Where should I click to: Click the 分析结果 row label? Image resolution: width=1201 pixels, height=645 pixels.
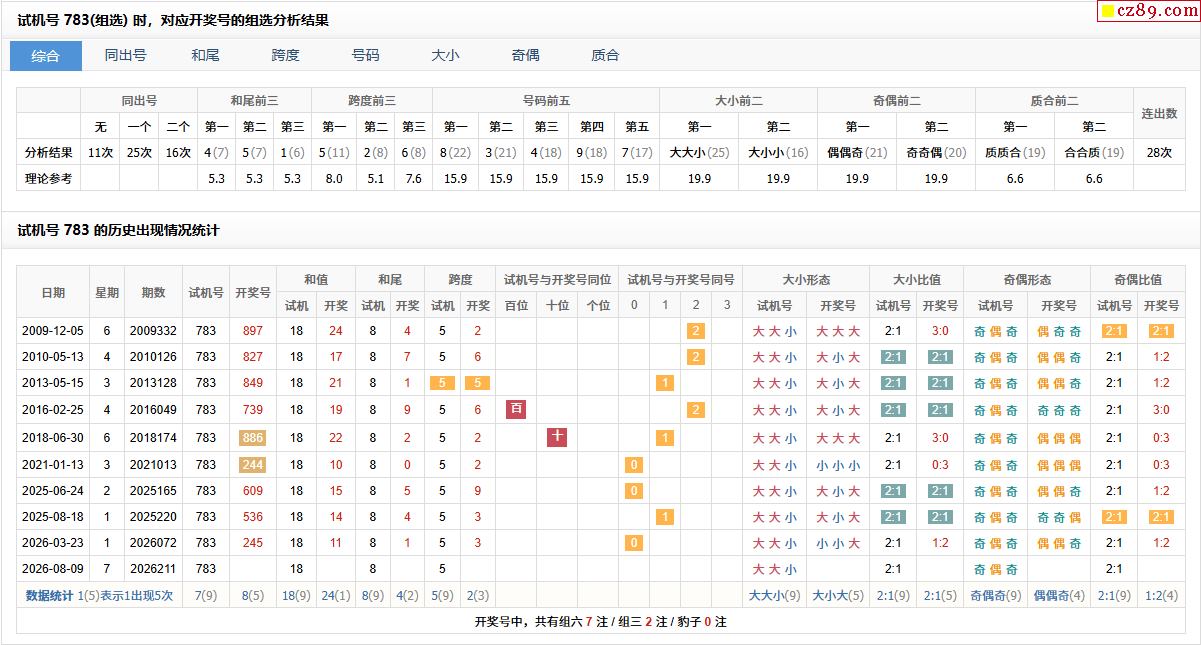click(48, 153)
